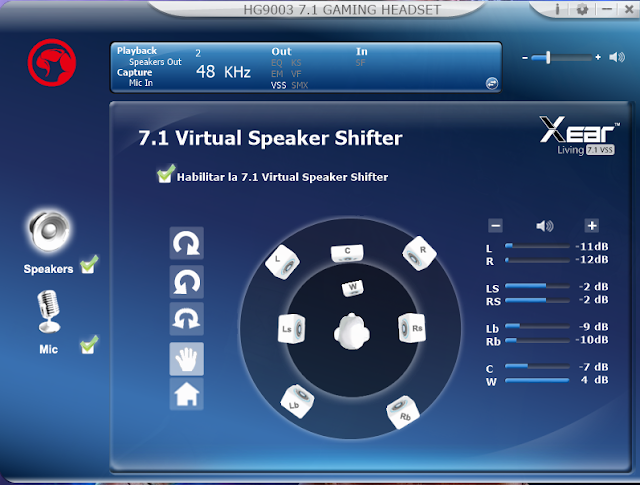Image resolution: width=640 pixels, height=485 pixels.
Task: Click the master volume minus sign
Action: (x=525, y=58)
